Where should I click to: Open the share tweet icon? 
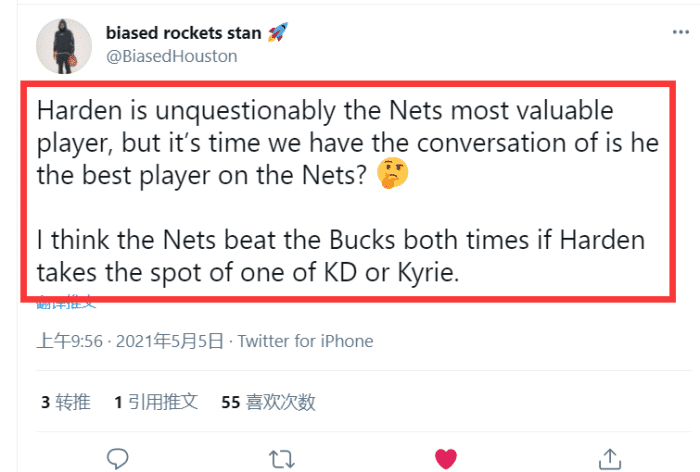609,458
